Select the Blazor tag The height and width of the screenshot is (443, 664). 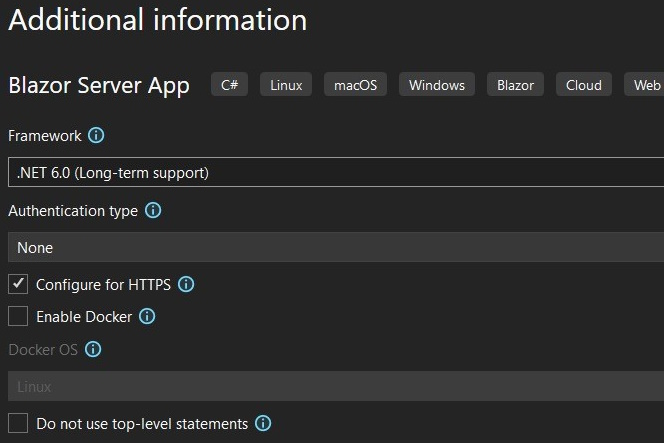(515, 85)
